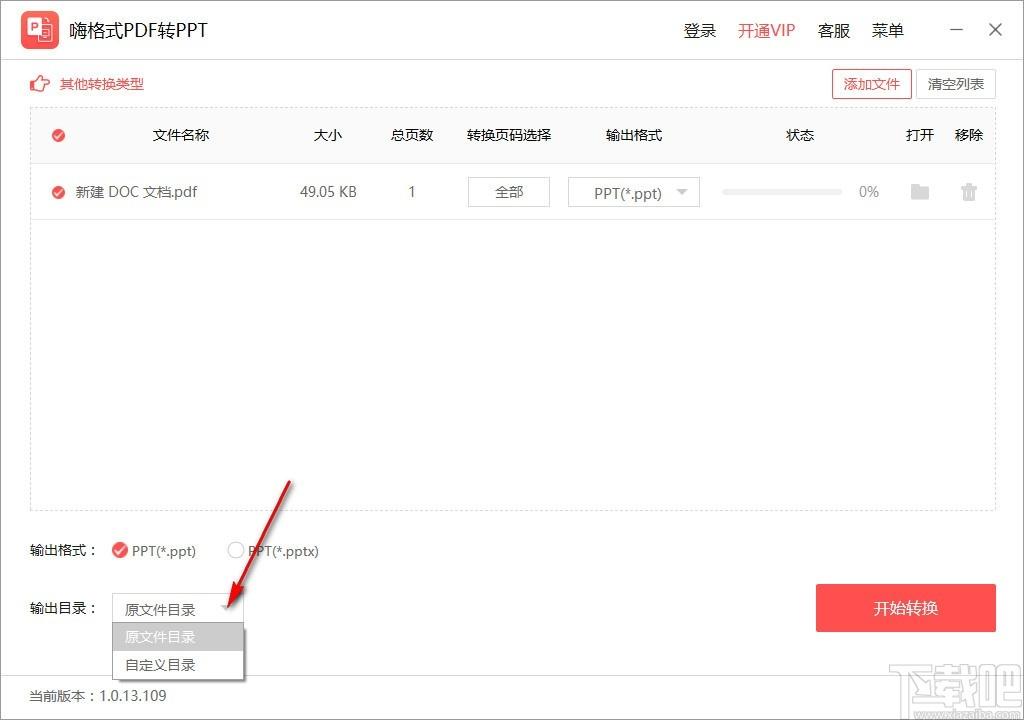Select 原文件目录 from the dropdown list
Viewport: 1024px width, 720px height.
click(x=178, y=637)
